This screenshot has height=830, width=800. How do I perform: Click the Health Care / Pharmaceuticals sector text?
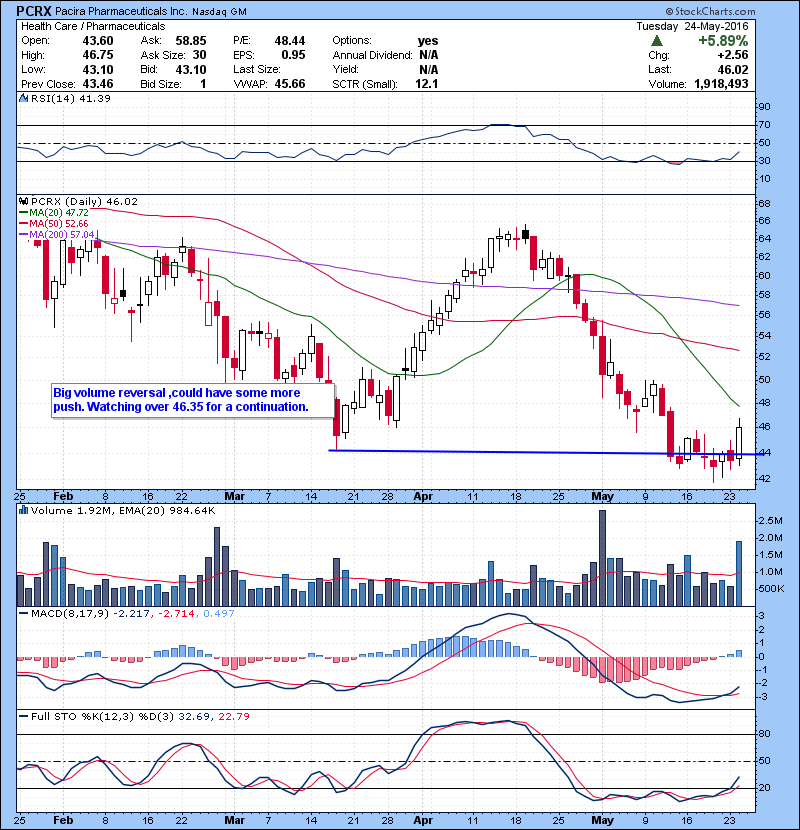tap(93, 26)
